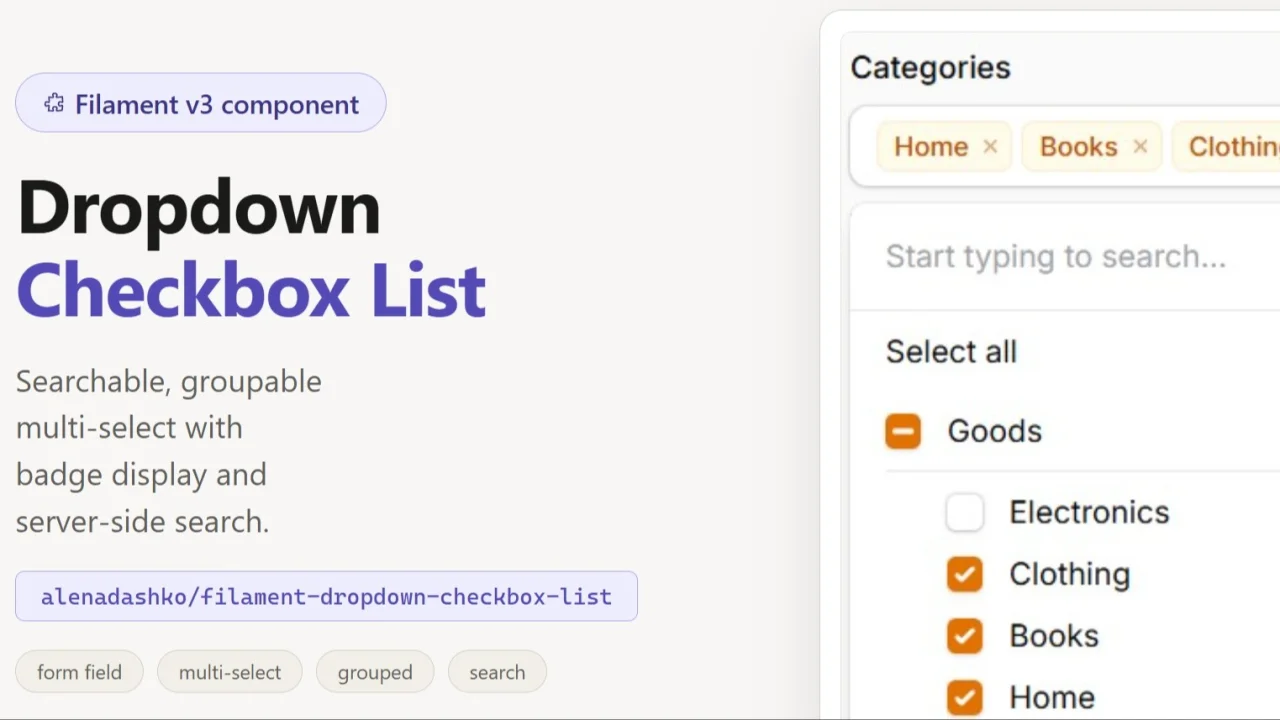Click the Books option label in list

1054,636
